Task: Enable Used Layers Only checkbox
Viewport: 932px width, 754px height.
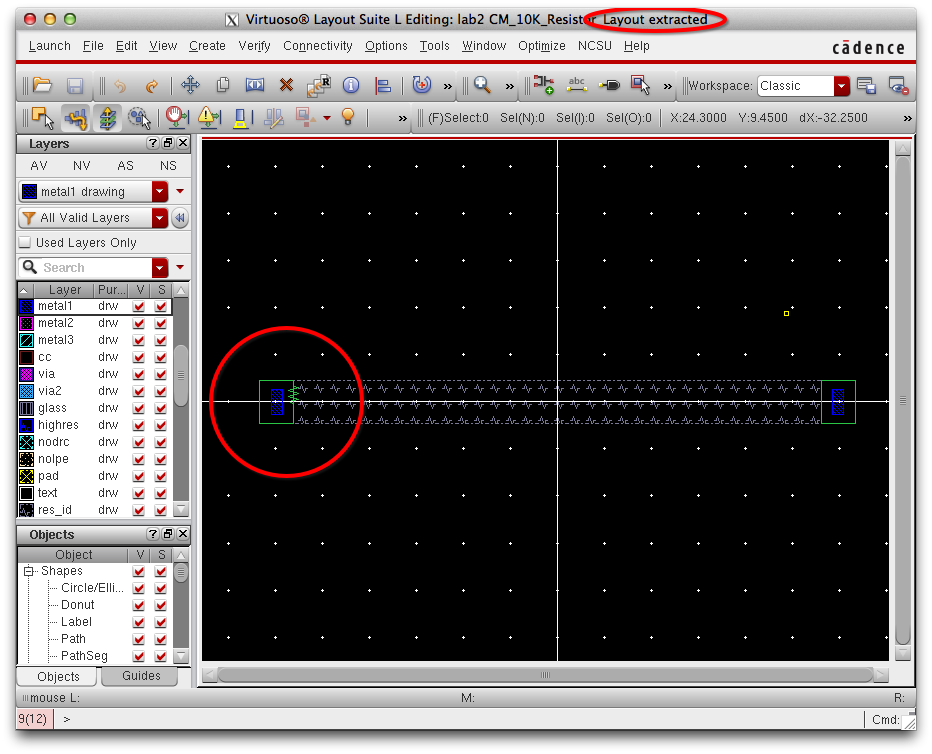Action: click(x=26, y=243)
